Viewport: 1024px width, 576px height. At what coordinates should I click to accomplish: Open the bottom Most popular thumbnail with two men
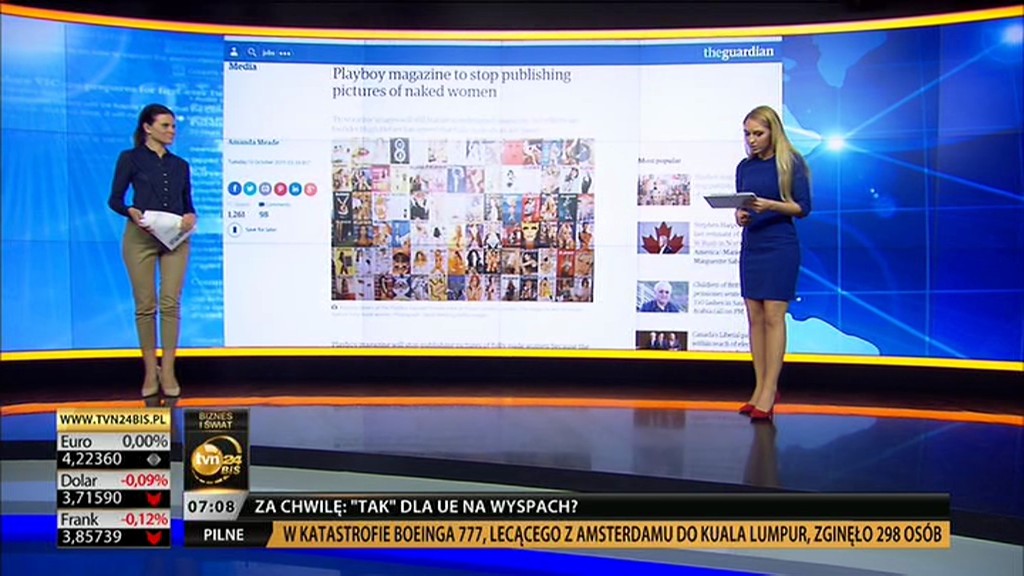(x=662, y=340)
